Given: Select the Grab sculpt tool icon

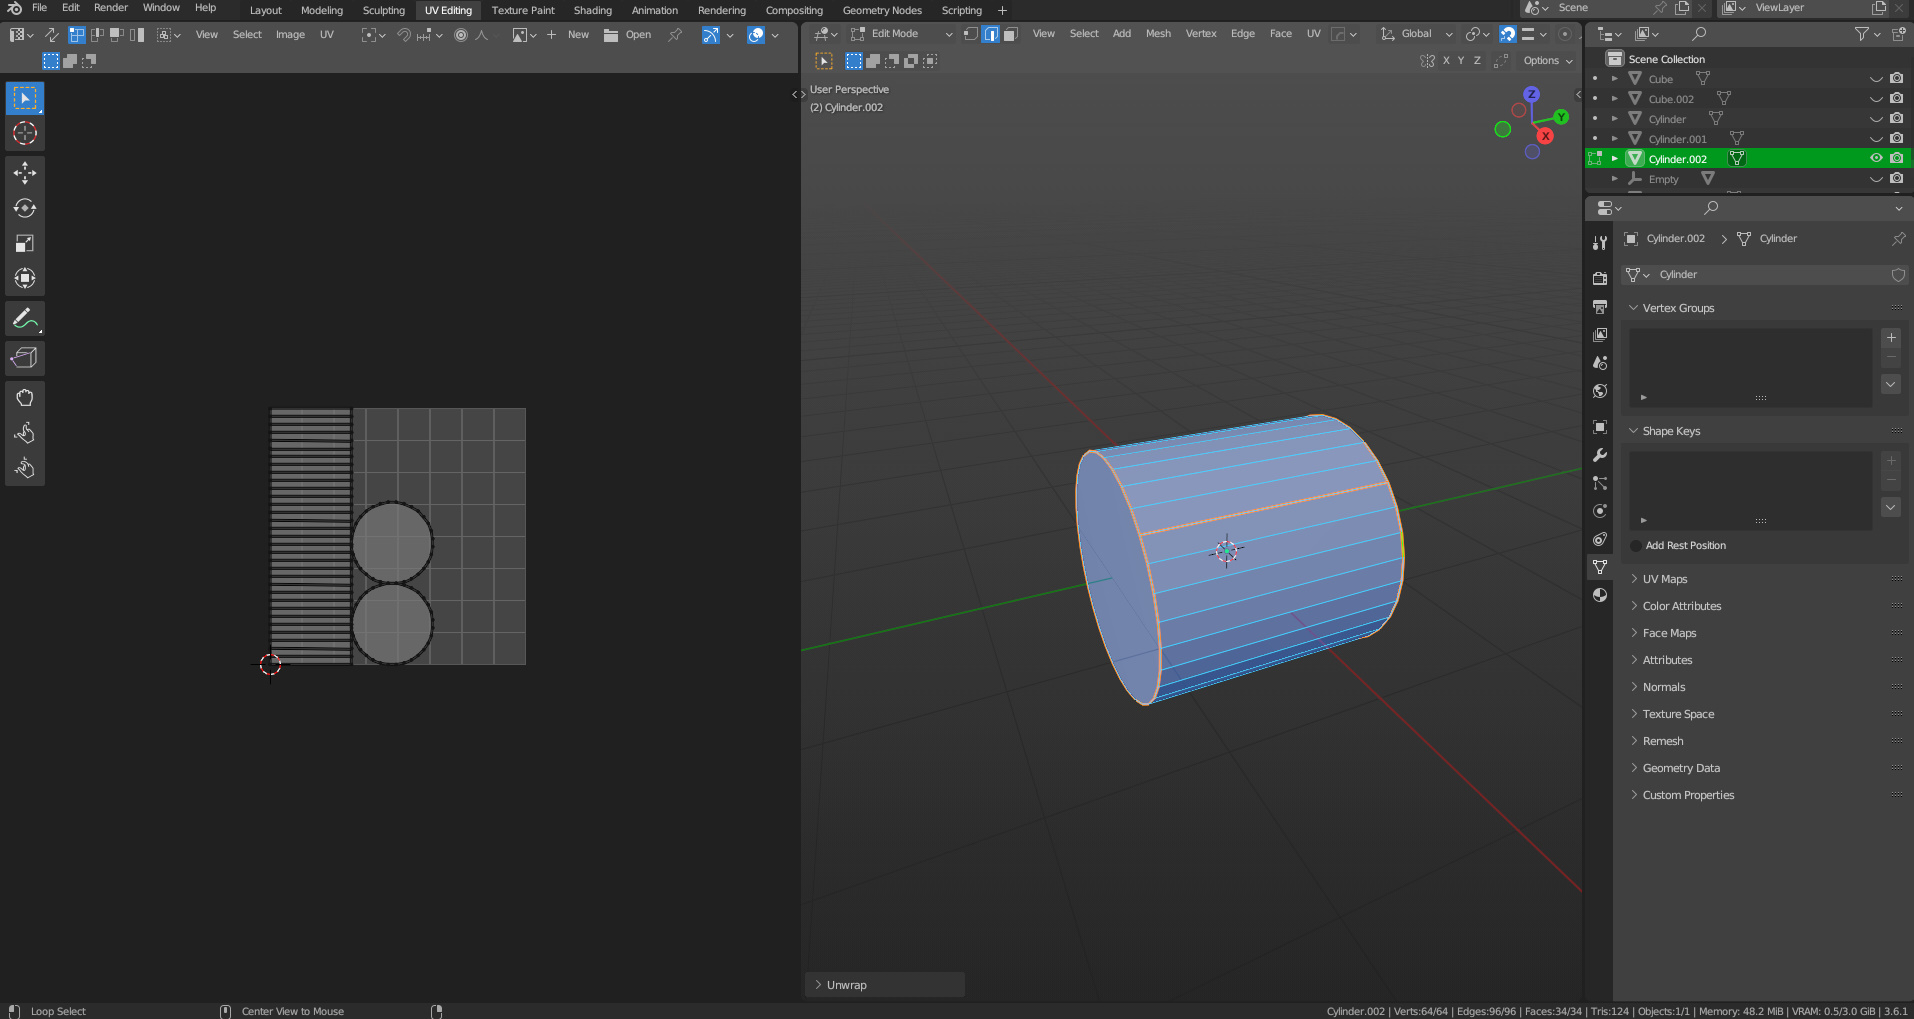Looking at the screenshot, I should point(25,398).
